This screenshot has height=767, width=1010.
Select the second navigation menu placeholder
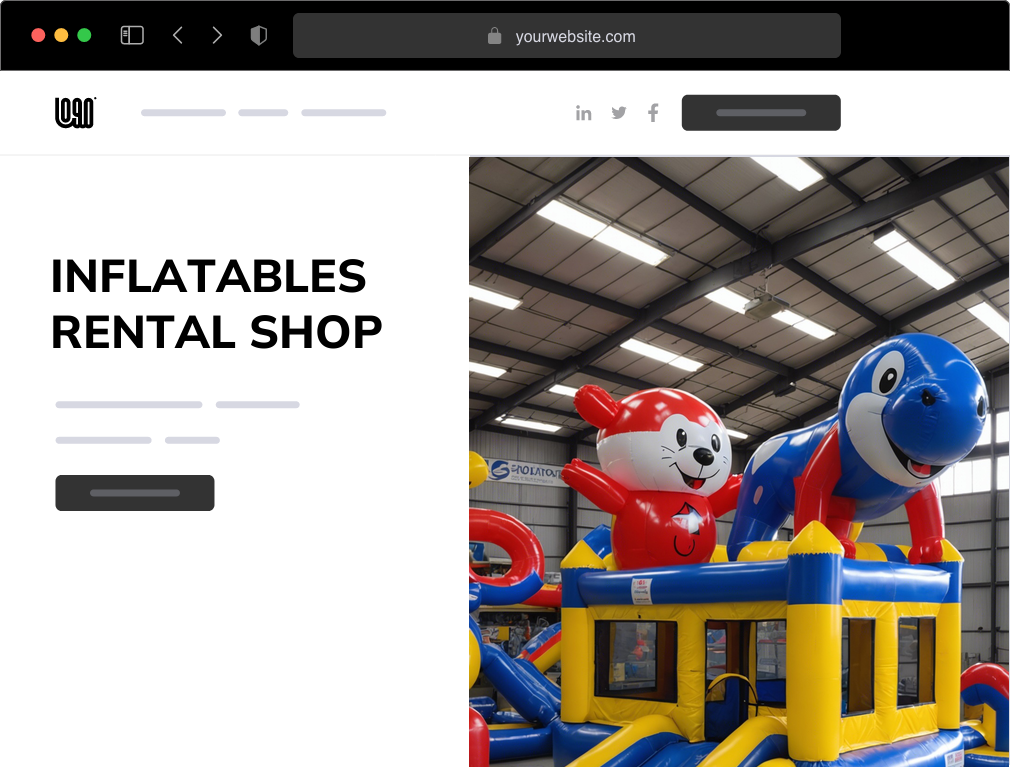click(263, 113)
